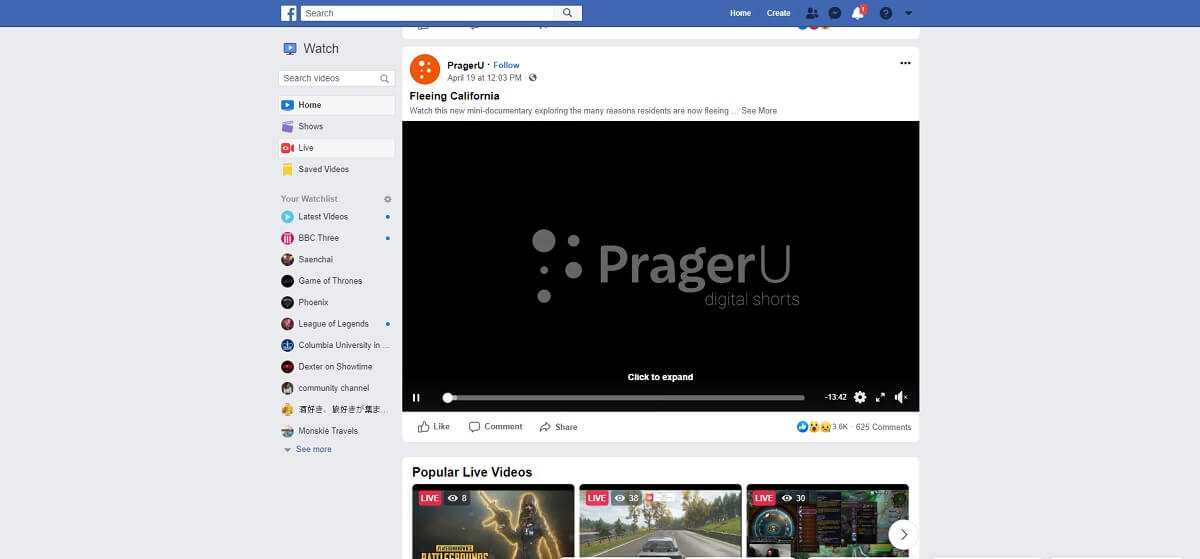
Task: Click the April 19 timestamp link
Action: tap(485, 78)
